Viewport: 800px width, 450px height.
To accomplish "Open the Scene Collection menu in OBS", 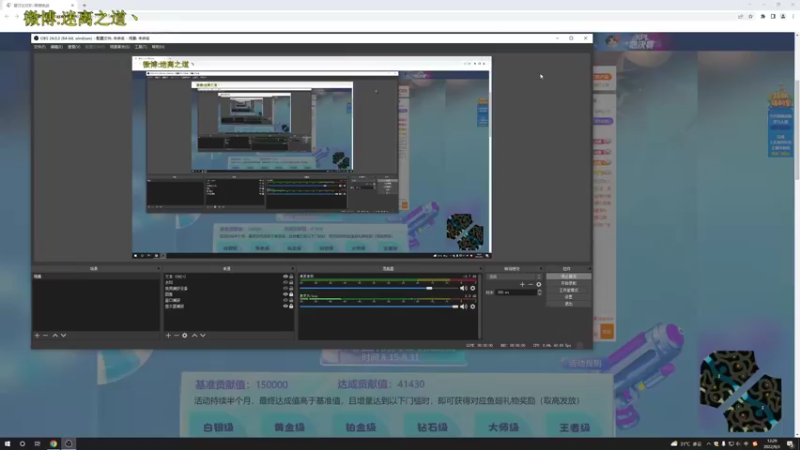I will (120, 46).
